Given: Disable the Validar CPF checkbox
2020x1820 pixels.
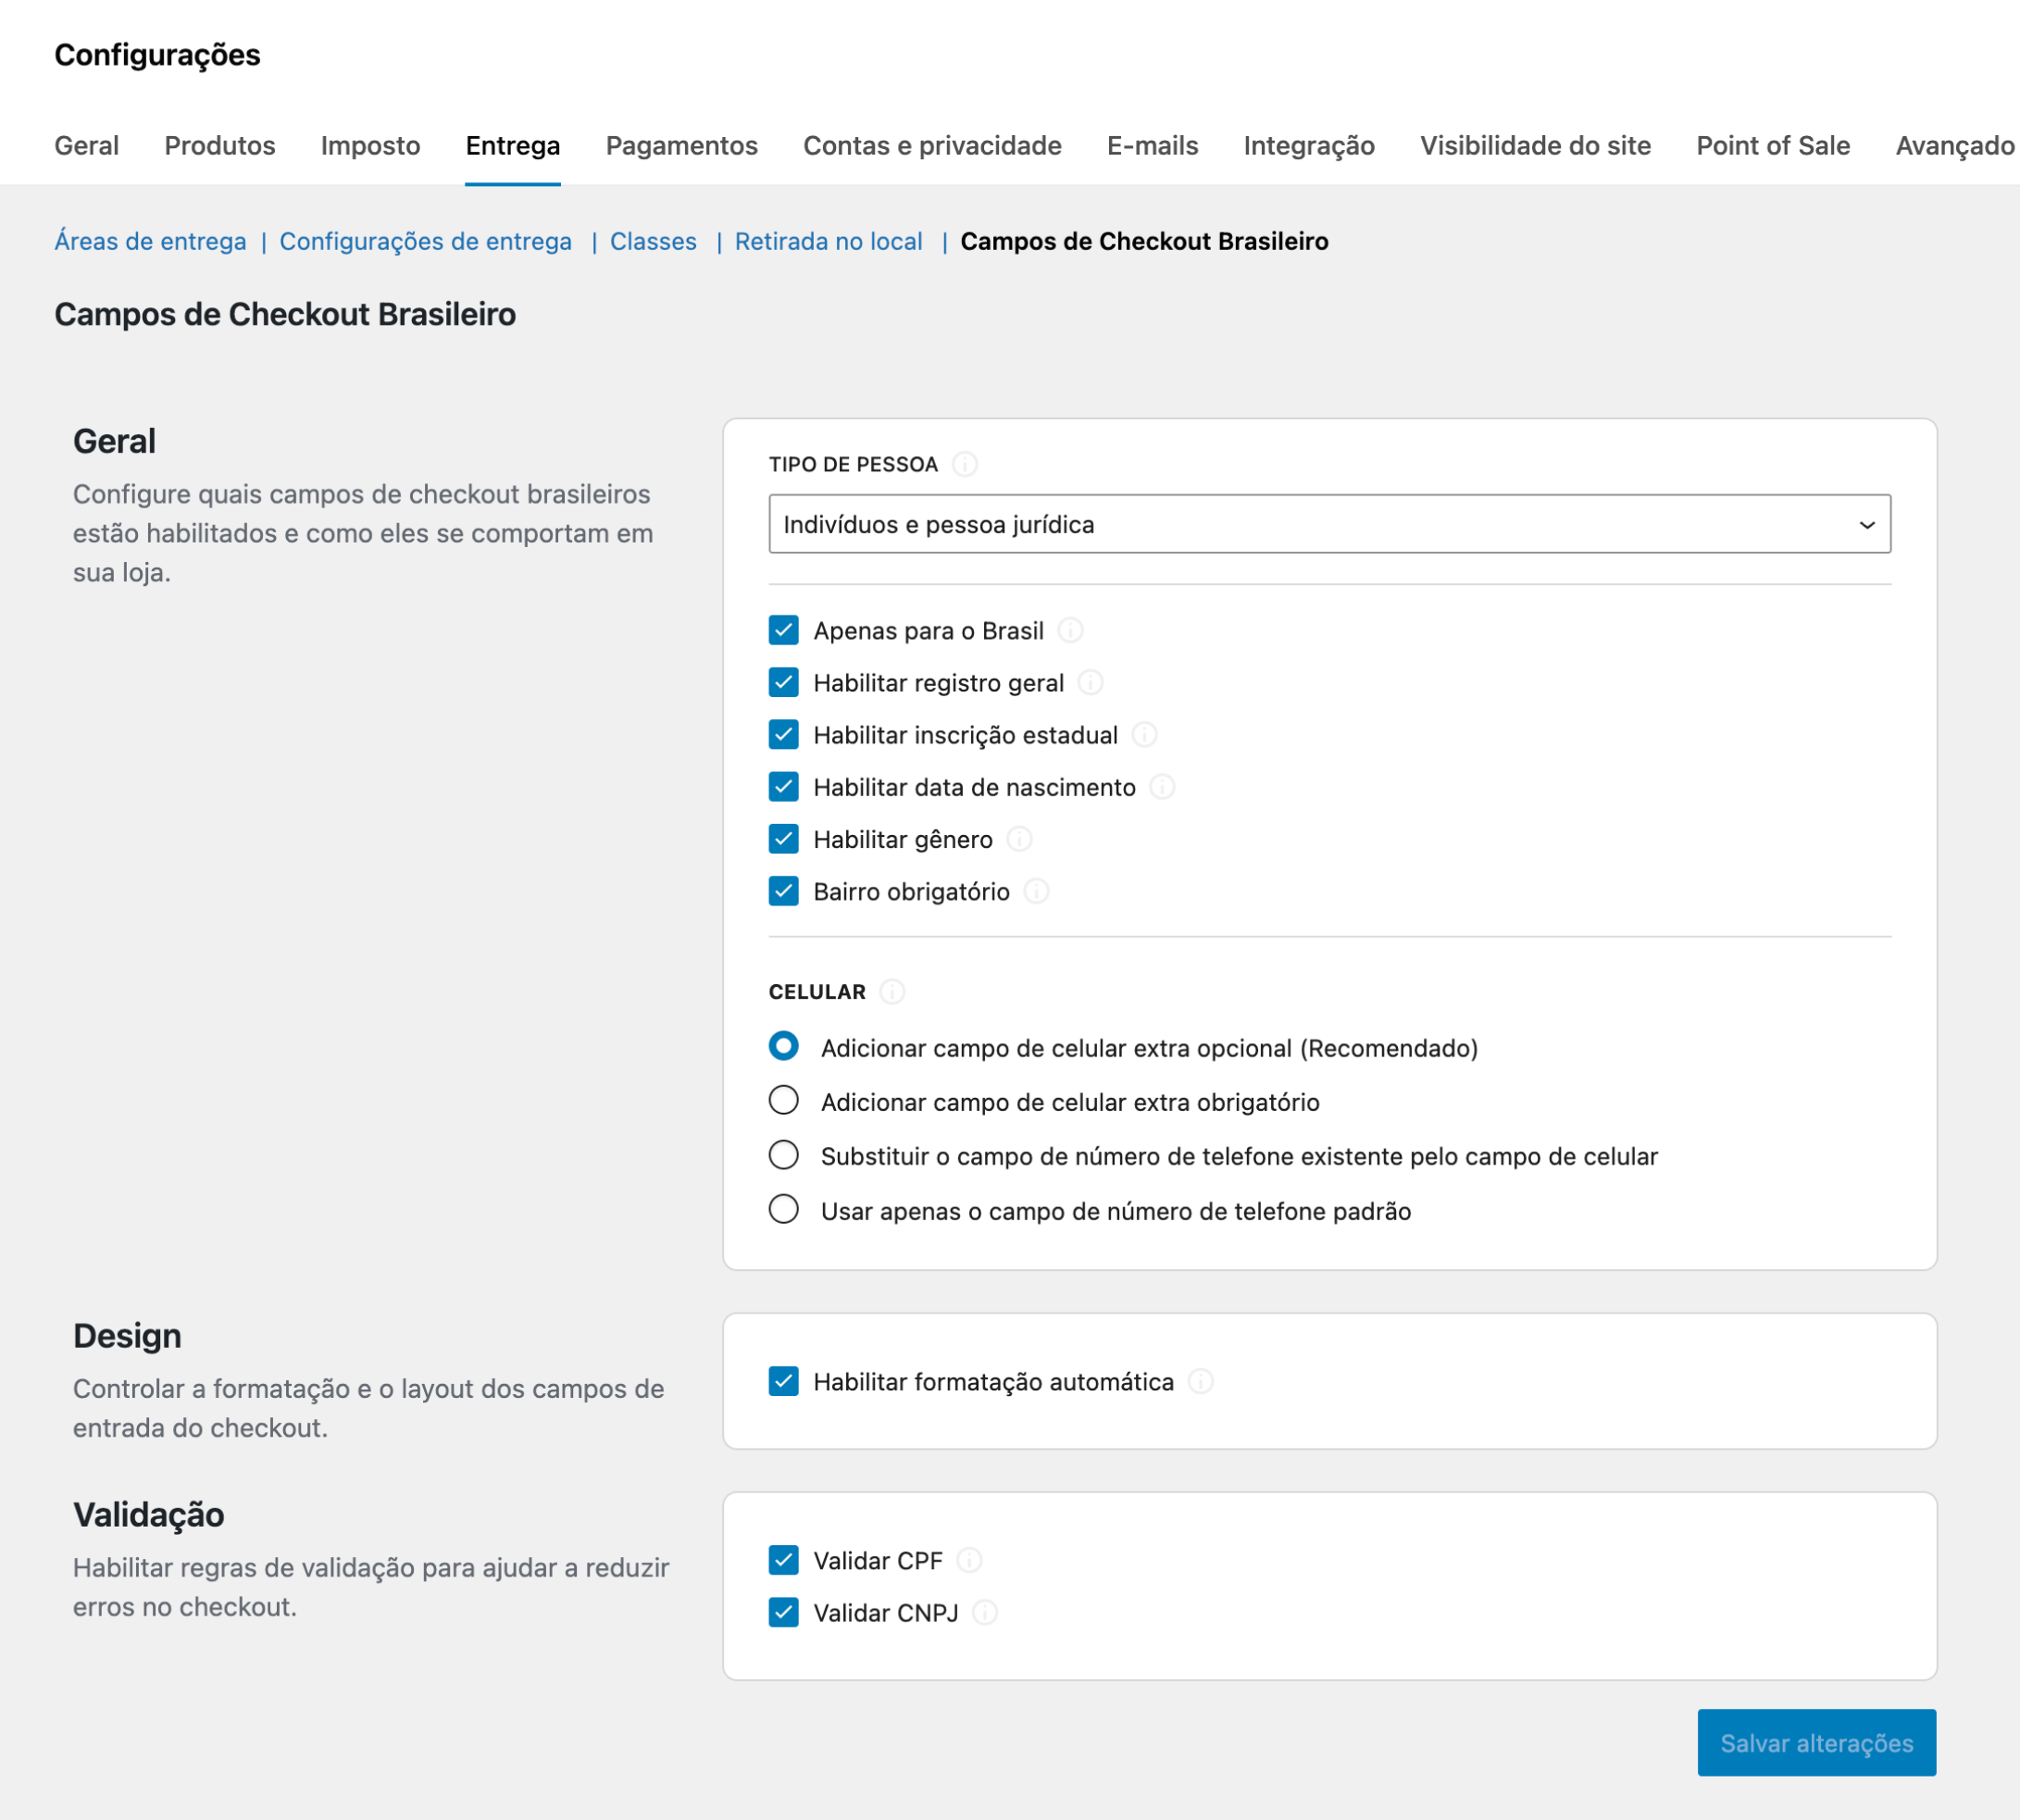Looking at the screenshot, I should 784,1560.
